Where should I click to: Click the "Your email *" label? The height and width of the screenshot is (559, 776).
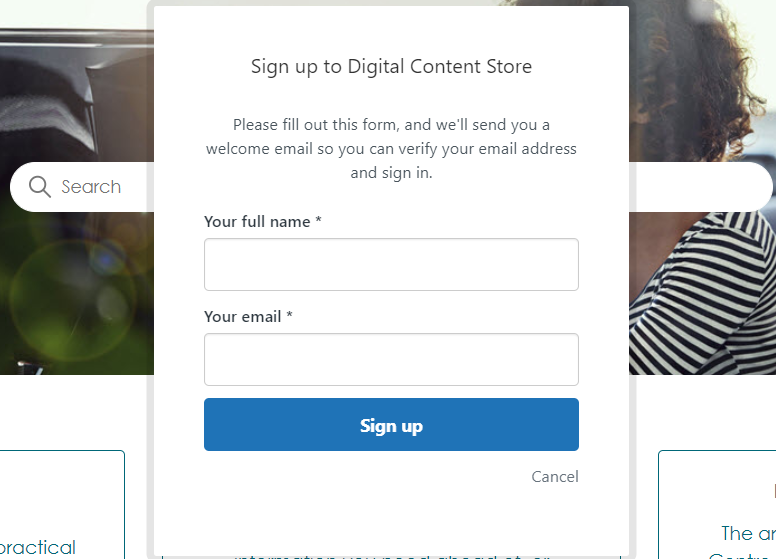click(248, 317)
